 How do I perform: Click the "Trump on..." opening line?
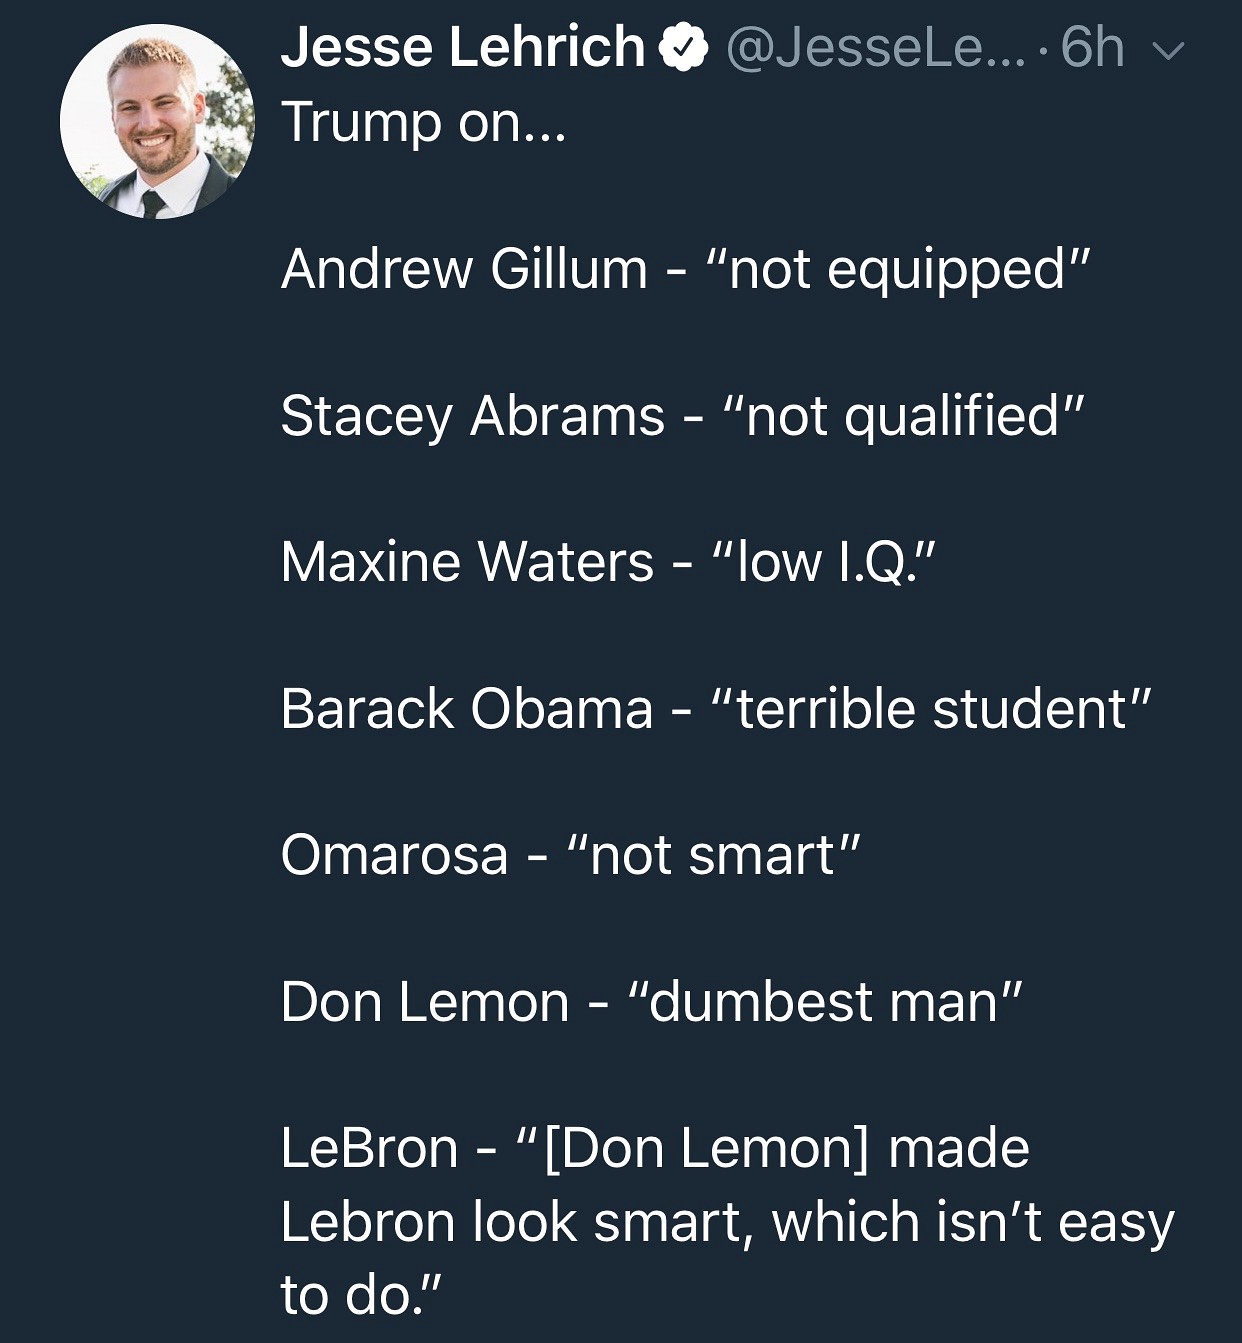(424, 122)
